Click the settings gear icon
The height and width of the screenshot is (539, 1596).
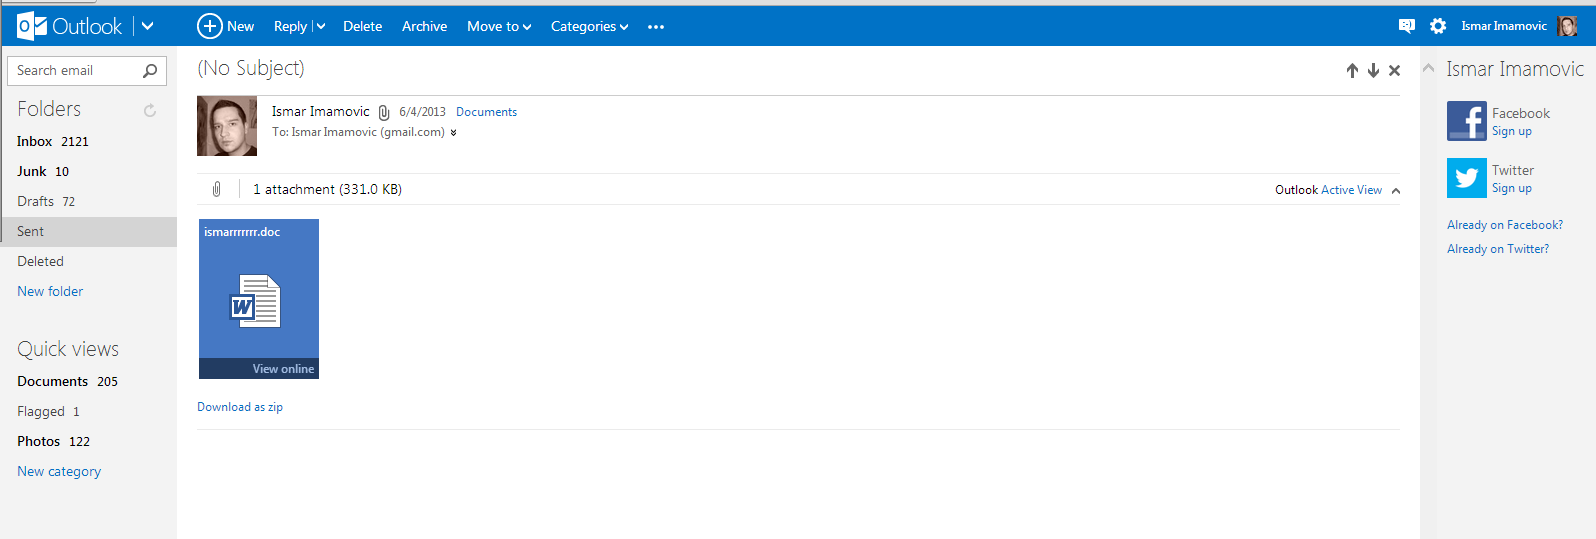[1438, 26]
